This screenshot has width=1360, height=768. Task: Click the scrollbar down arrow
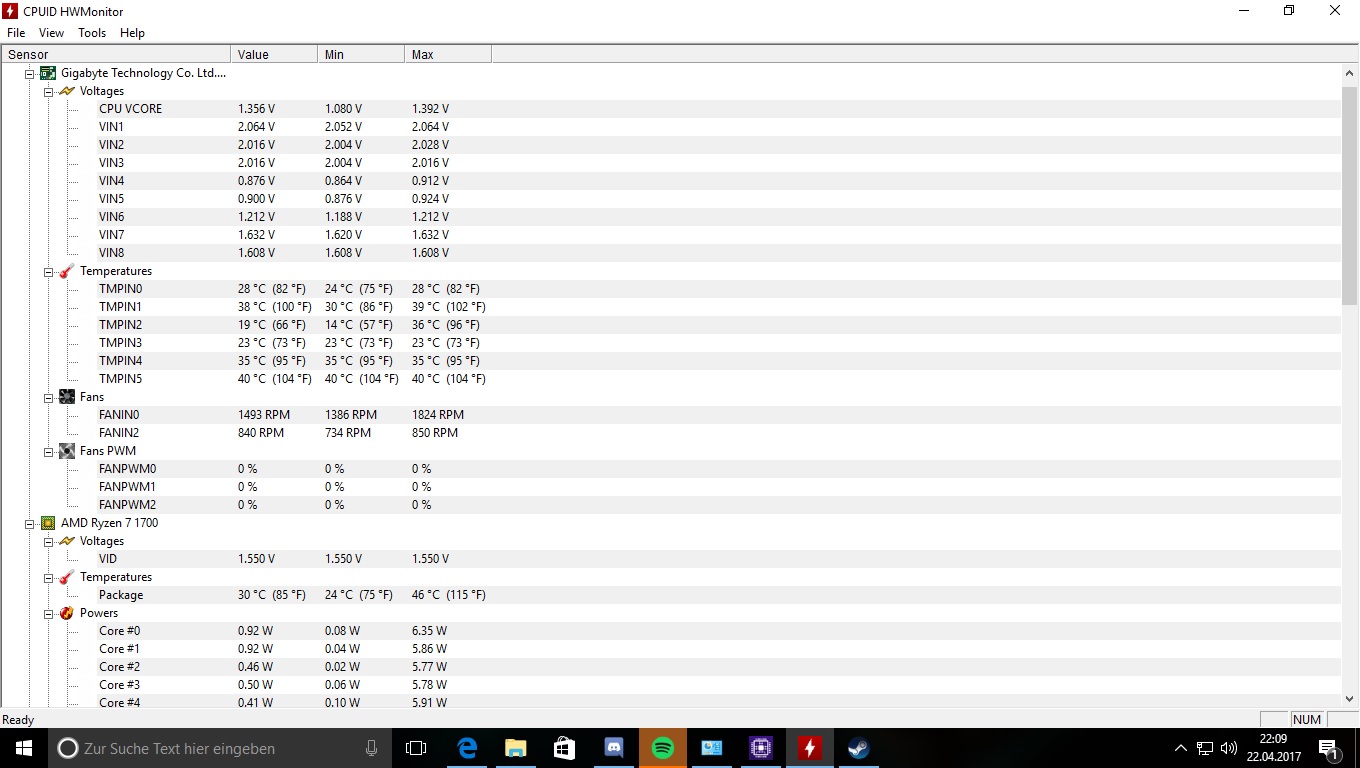1350,699
